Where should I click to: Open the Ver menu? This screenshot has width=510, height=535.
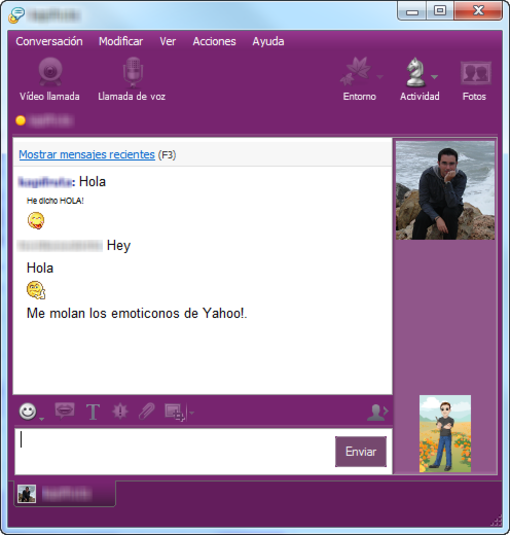pos(167,41)
